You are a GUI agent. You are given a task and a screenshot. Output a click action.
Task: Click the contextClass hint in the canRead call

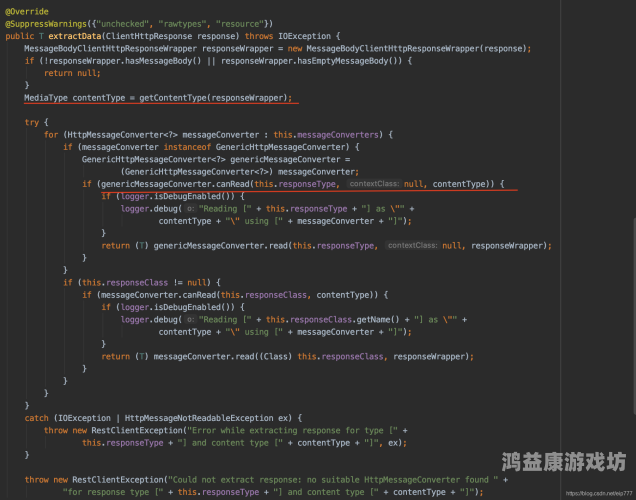point(374,184)
